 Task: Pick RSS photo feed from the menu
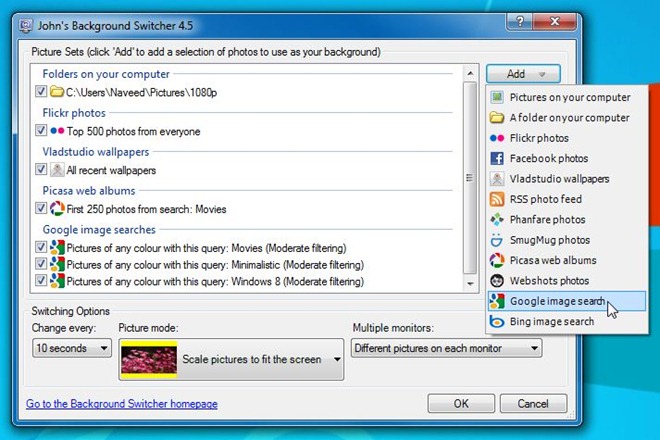pyautogui.click(x=567, y=199)
